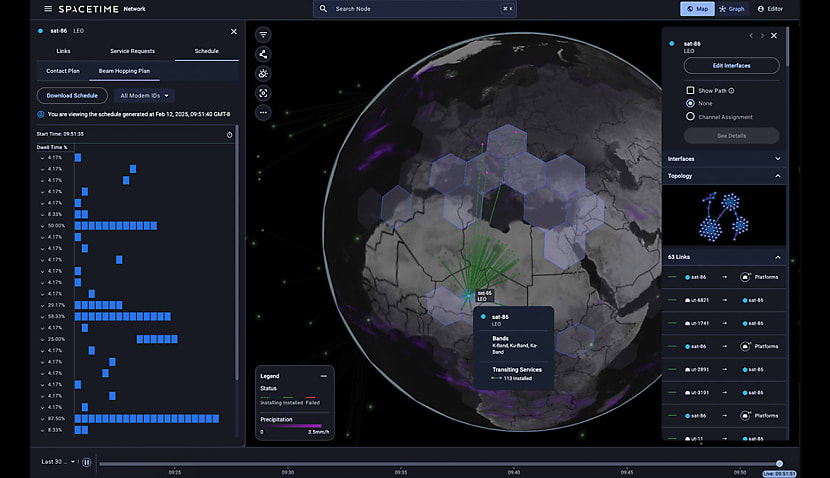Open the hamburger menu next to Spacetime logo
Screen dimensions: 830x478
point(48,9)
